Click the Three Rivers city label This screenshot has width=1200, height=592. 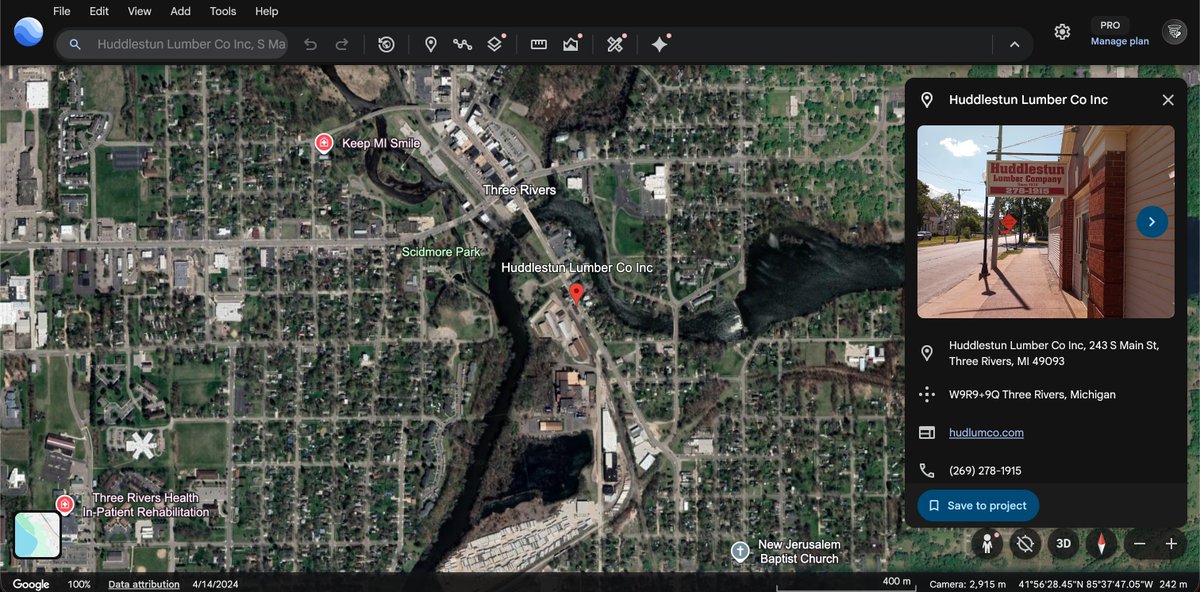pos(520,190)
